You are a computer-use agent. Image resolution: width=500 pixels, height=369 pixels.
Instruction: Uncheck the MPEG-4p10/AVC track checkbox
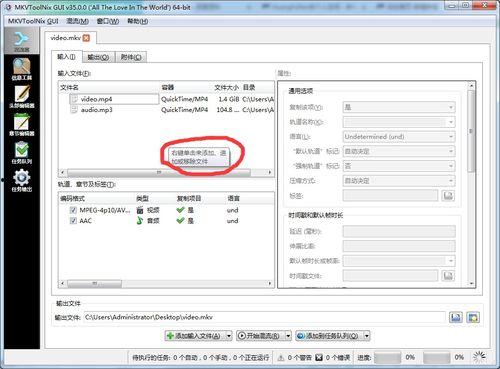pos(73,210)
